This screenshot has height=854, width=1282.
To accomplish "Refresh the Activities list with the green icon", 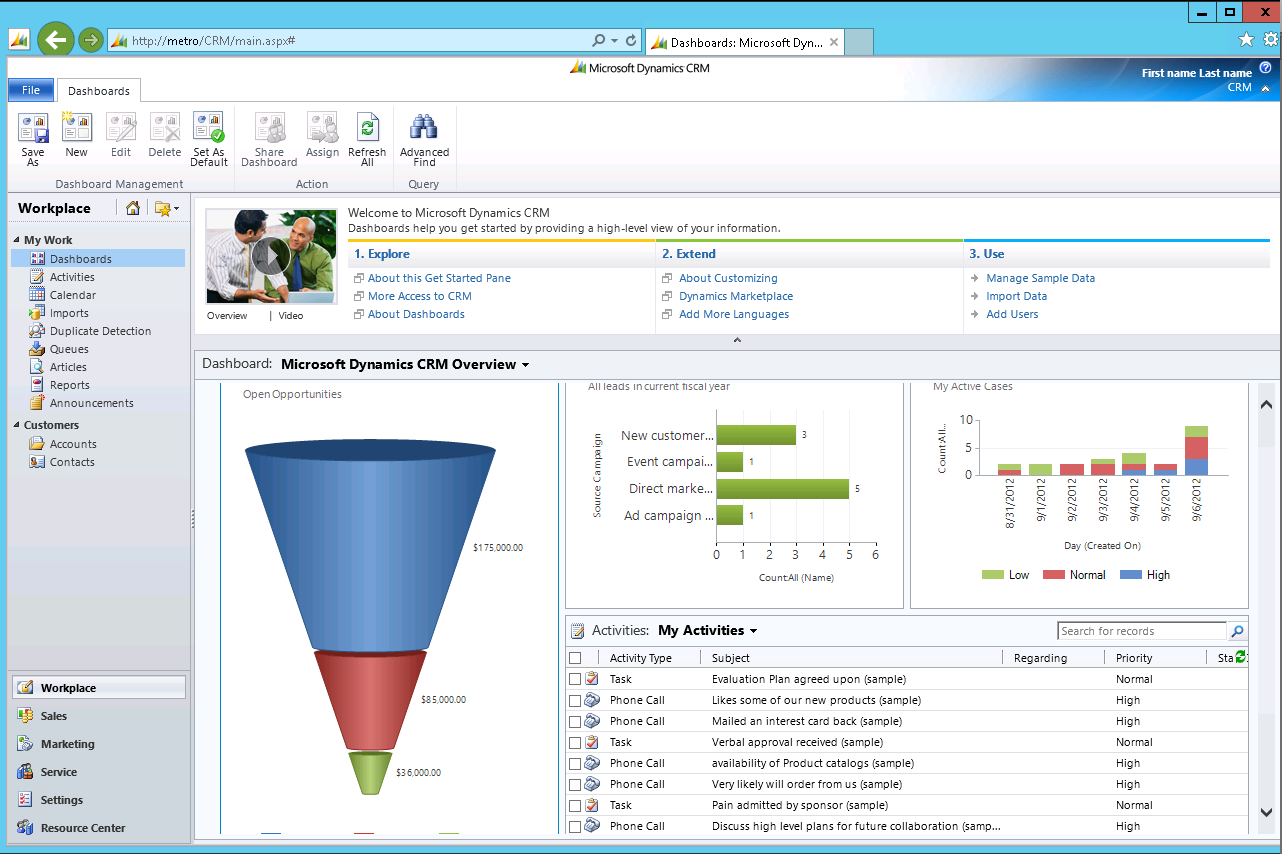I will point(1241,657).
